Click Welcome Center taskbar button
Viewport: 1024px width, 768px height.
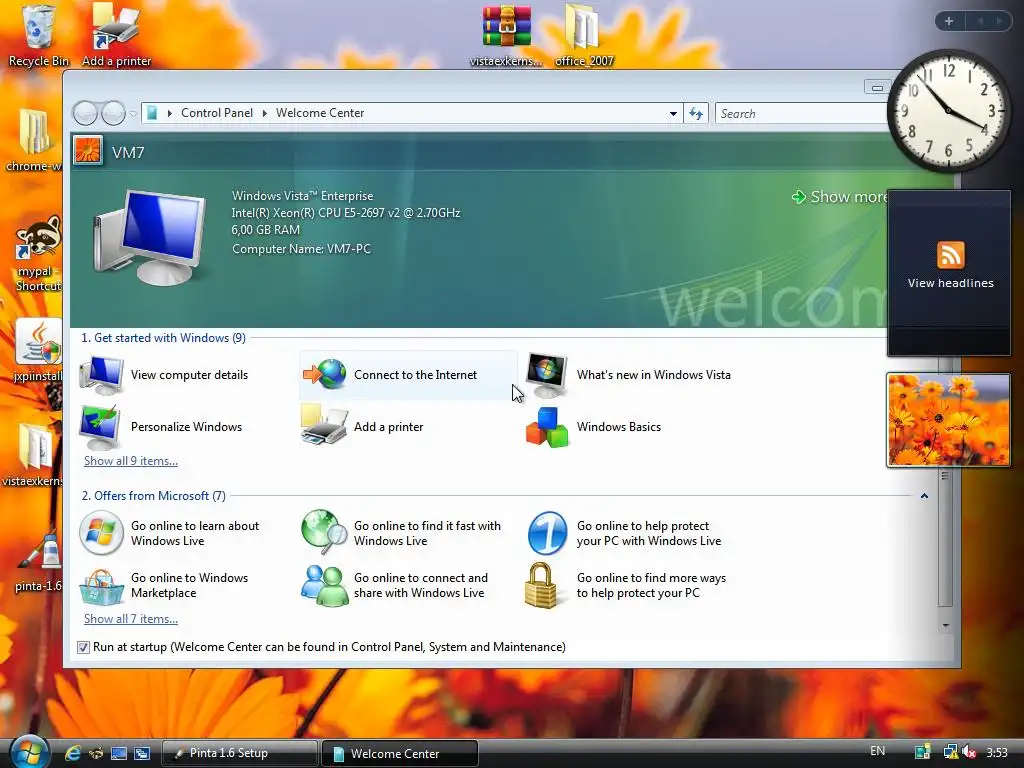(400, 753)
